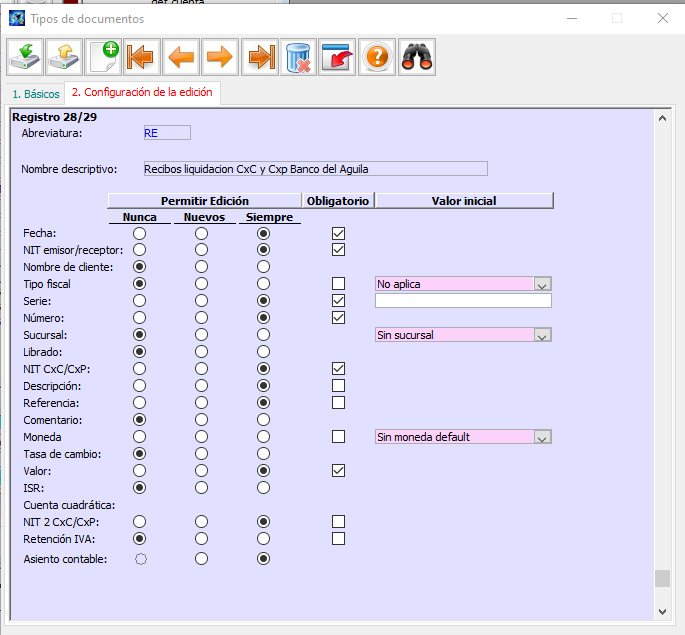Click the exit window red arrow icon
This screenshot has width=685, height=635.
point(337,57)
